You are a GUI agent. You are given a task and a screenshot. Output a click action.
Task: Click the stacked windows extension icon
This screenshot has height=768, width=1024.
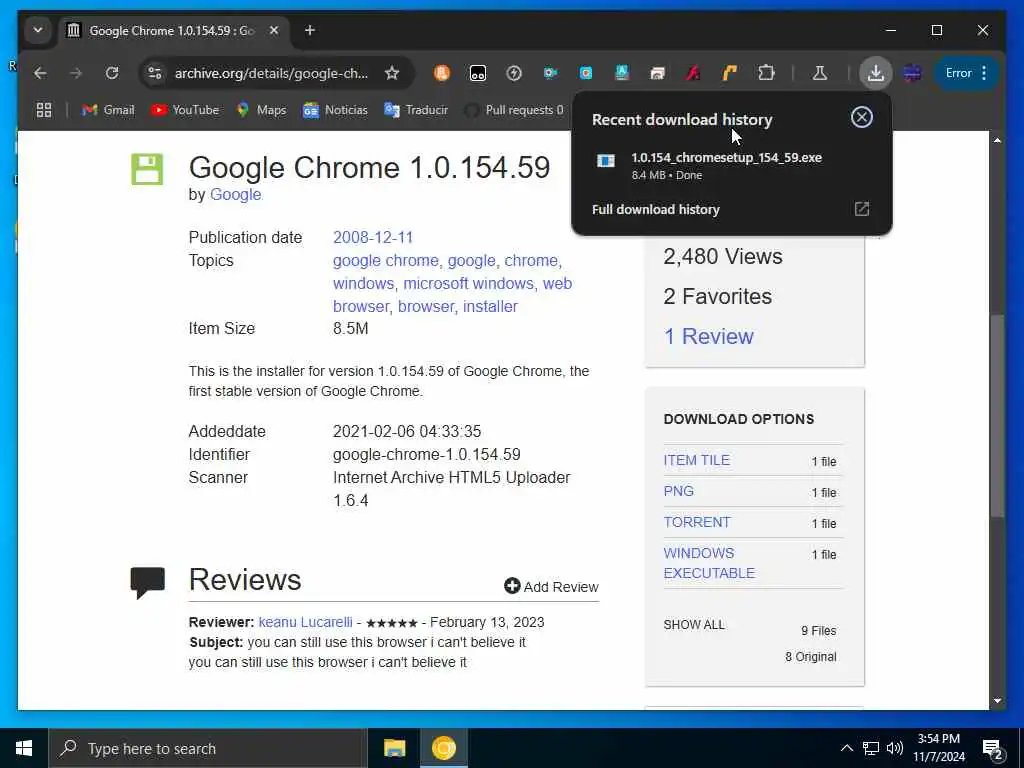tap(658, 73)
